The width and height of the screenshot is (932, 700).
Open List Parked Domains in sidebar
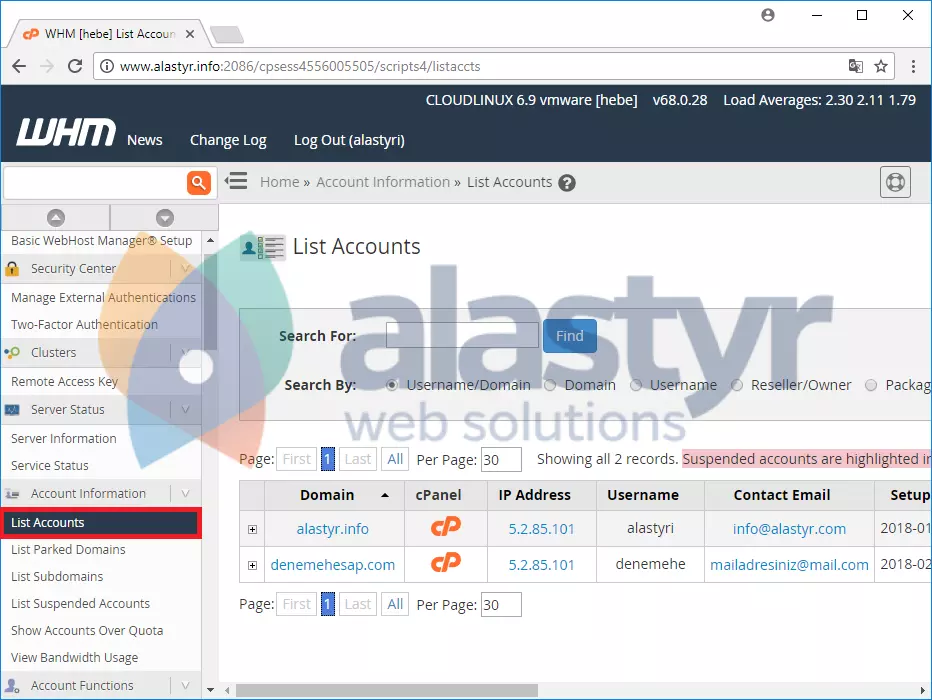pyautogui.click(x=68, y=550)
